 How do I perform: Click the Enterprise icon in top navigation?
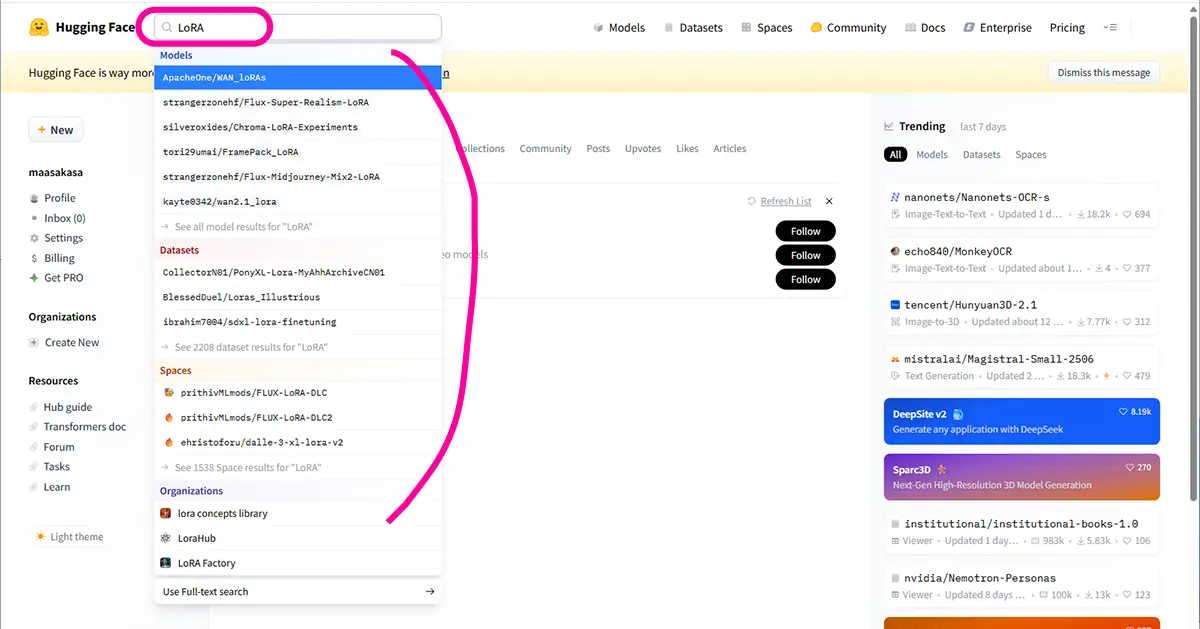tap(969, 28)
